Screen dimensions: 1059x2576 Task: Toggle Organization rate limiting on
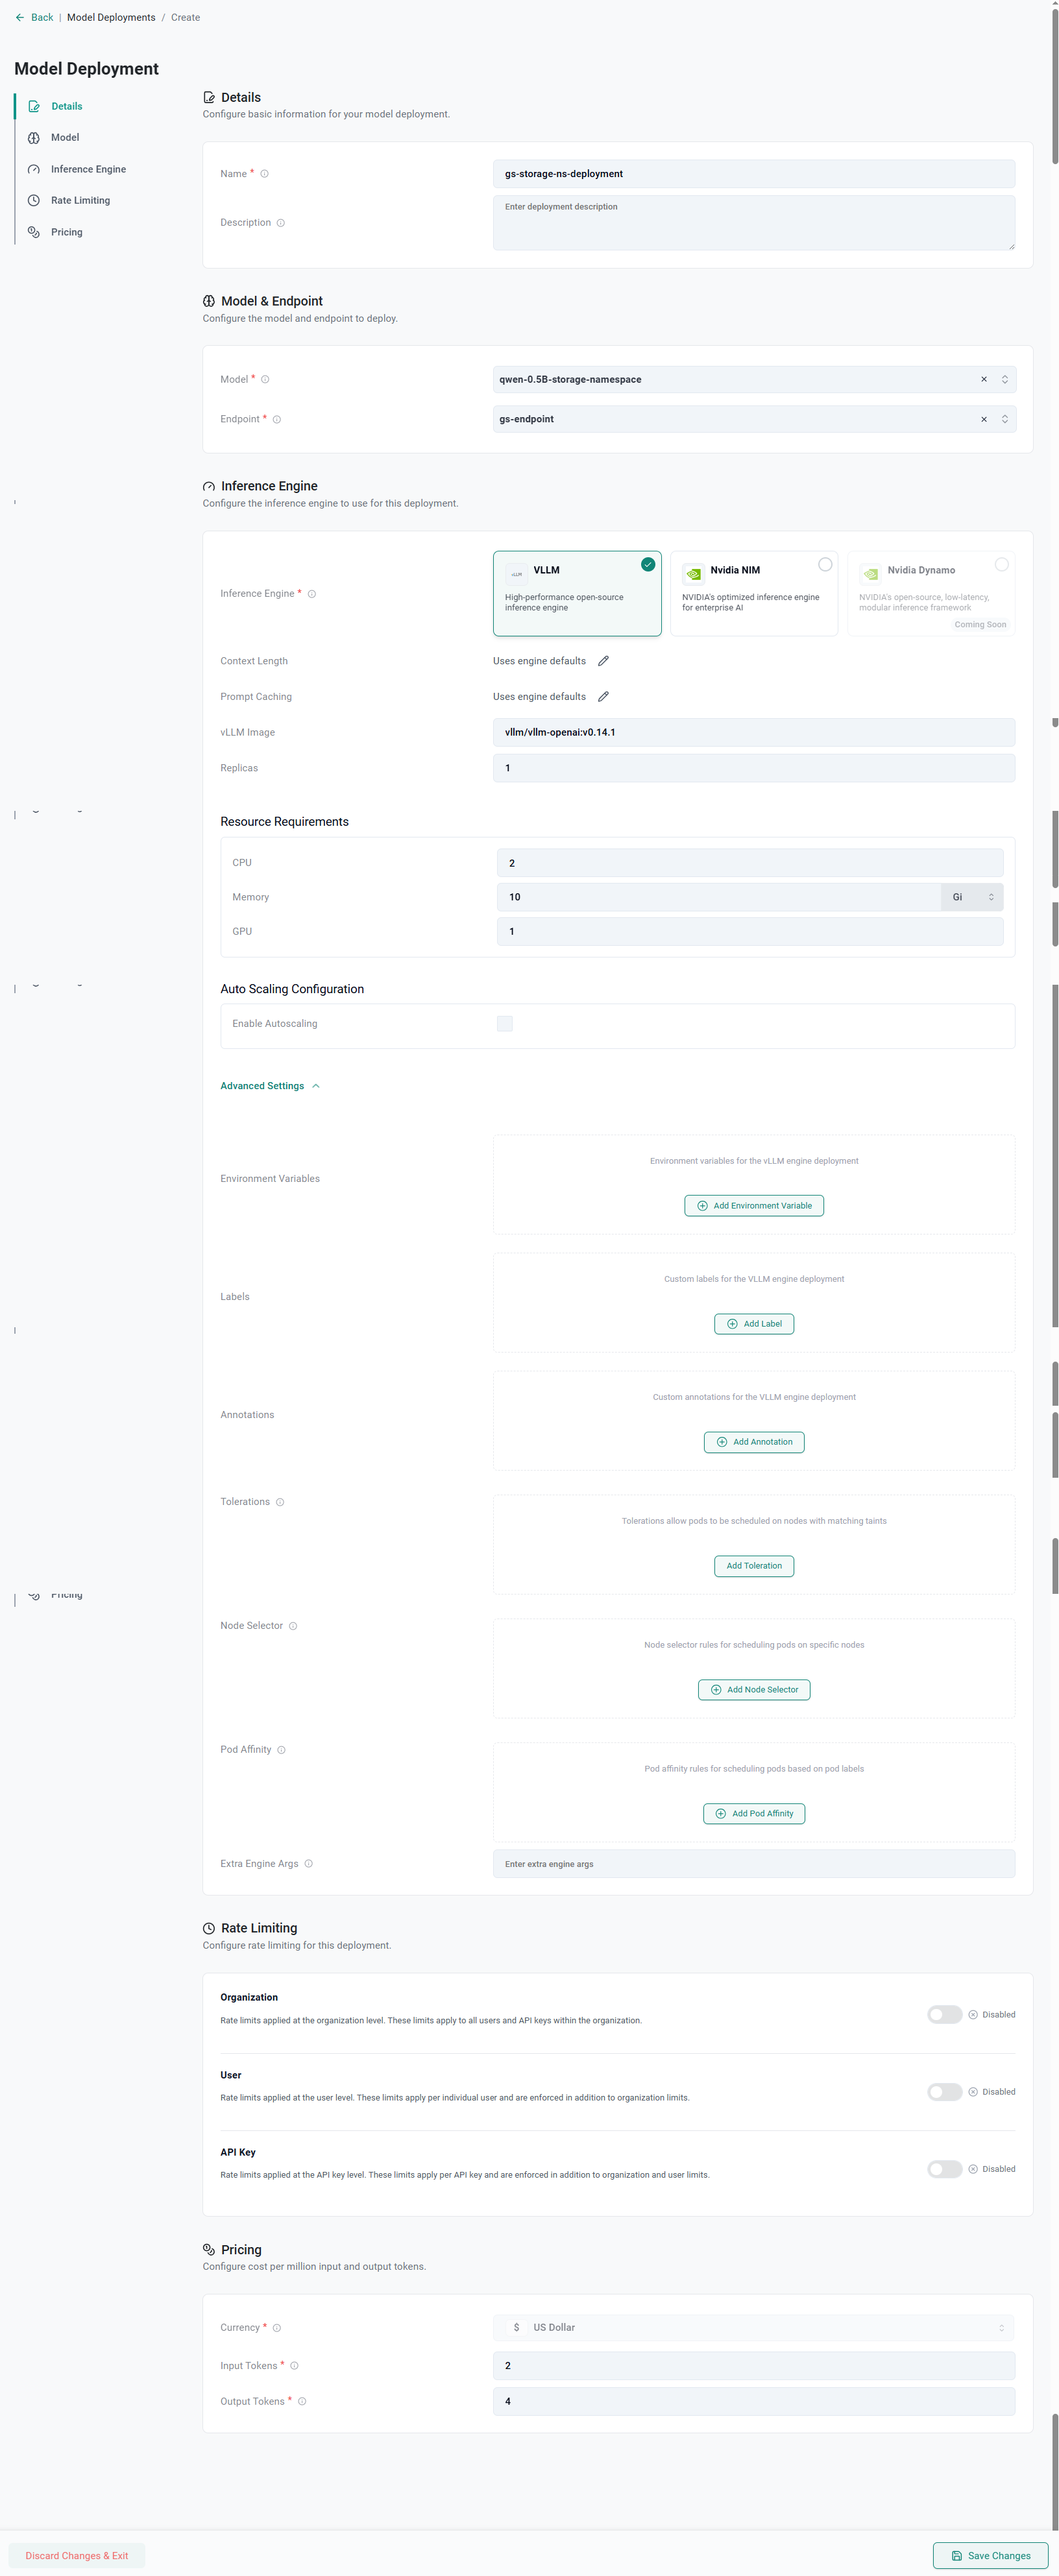pyautogui.click(x=944, y=2014)
